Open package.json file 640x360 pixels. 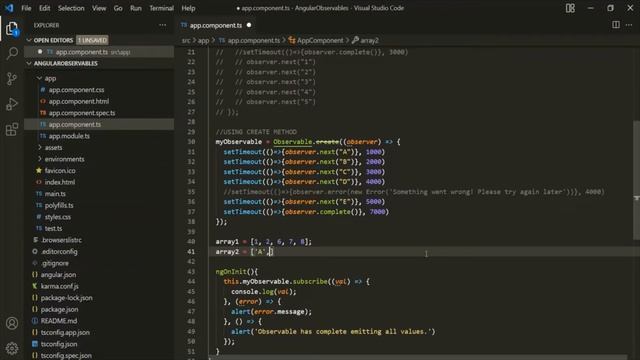coord(59,309)
